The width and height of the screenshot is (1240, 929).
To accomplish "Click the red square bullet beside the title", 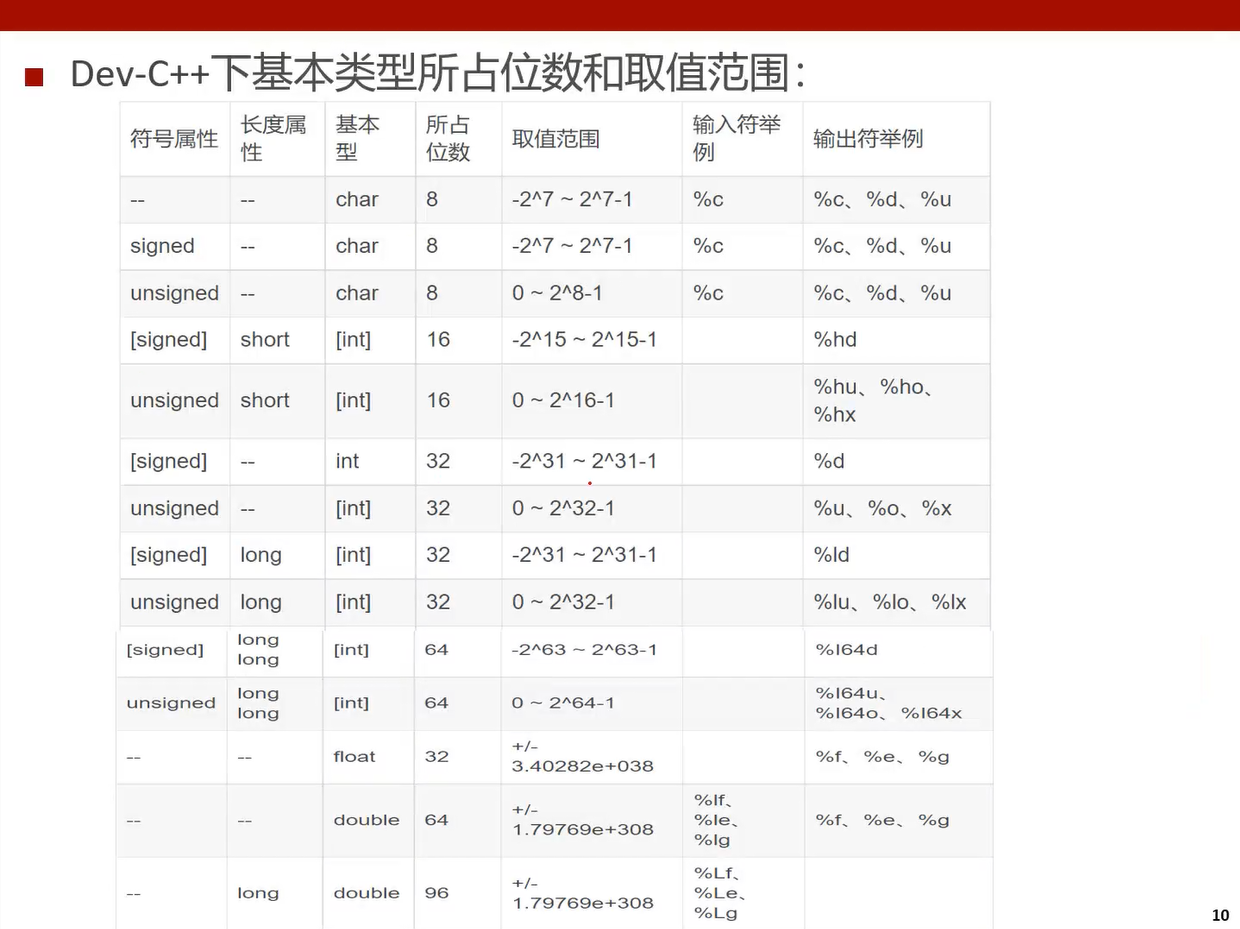I will pos(34,77).
